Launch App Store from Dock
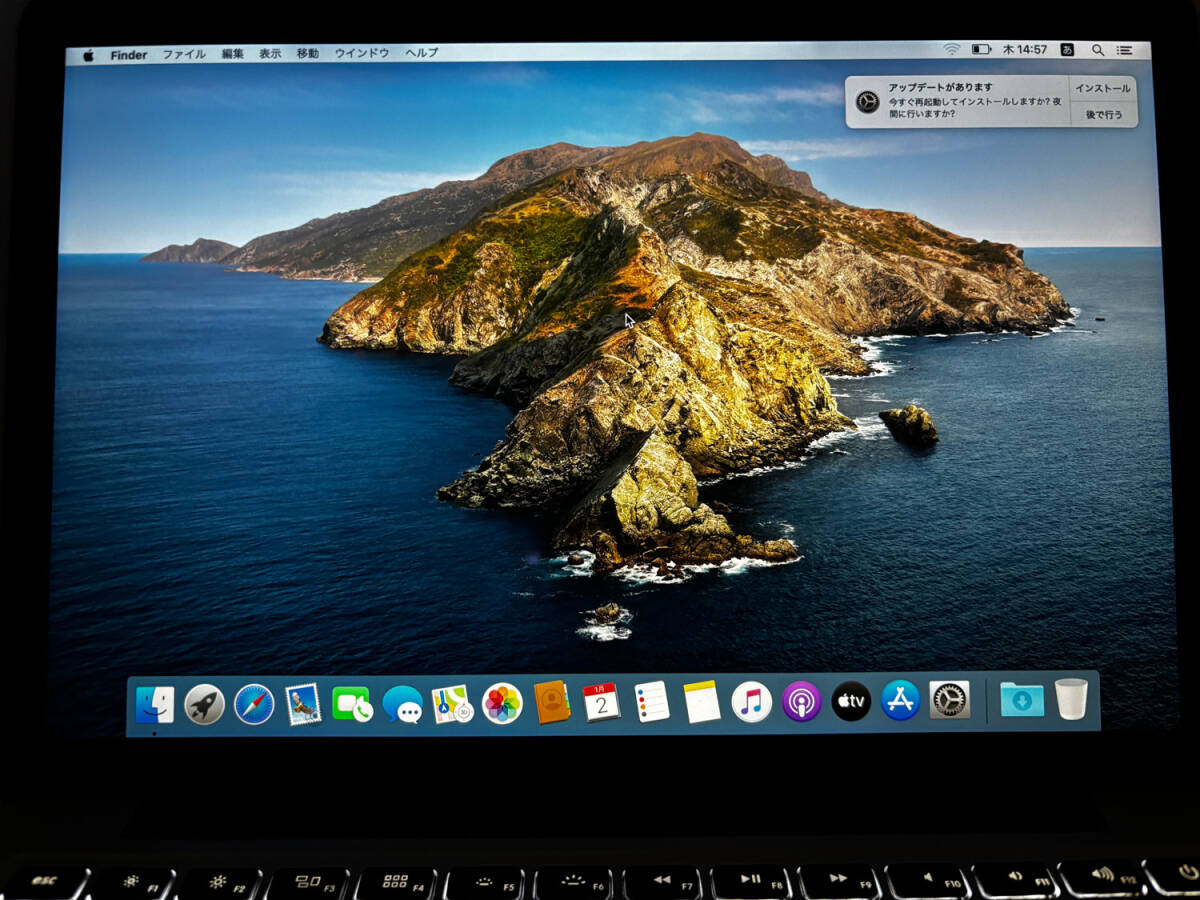This screenshot has height=900, width=1200. [x=900, y=701]
